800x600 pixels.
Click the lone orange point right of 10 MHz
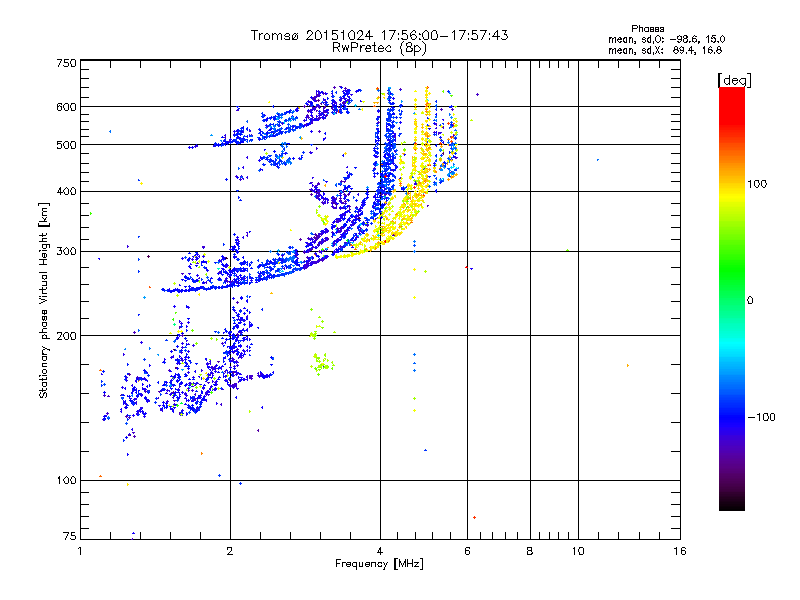(628, 366)
